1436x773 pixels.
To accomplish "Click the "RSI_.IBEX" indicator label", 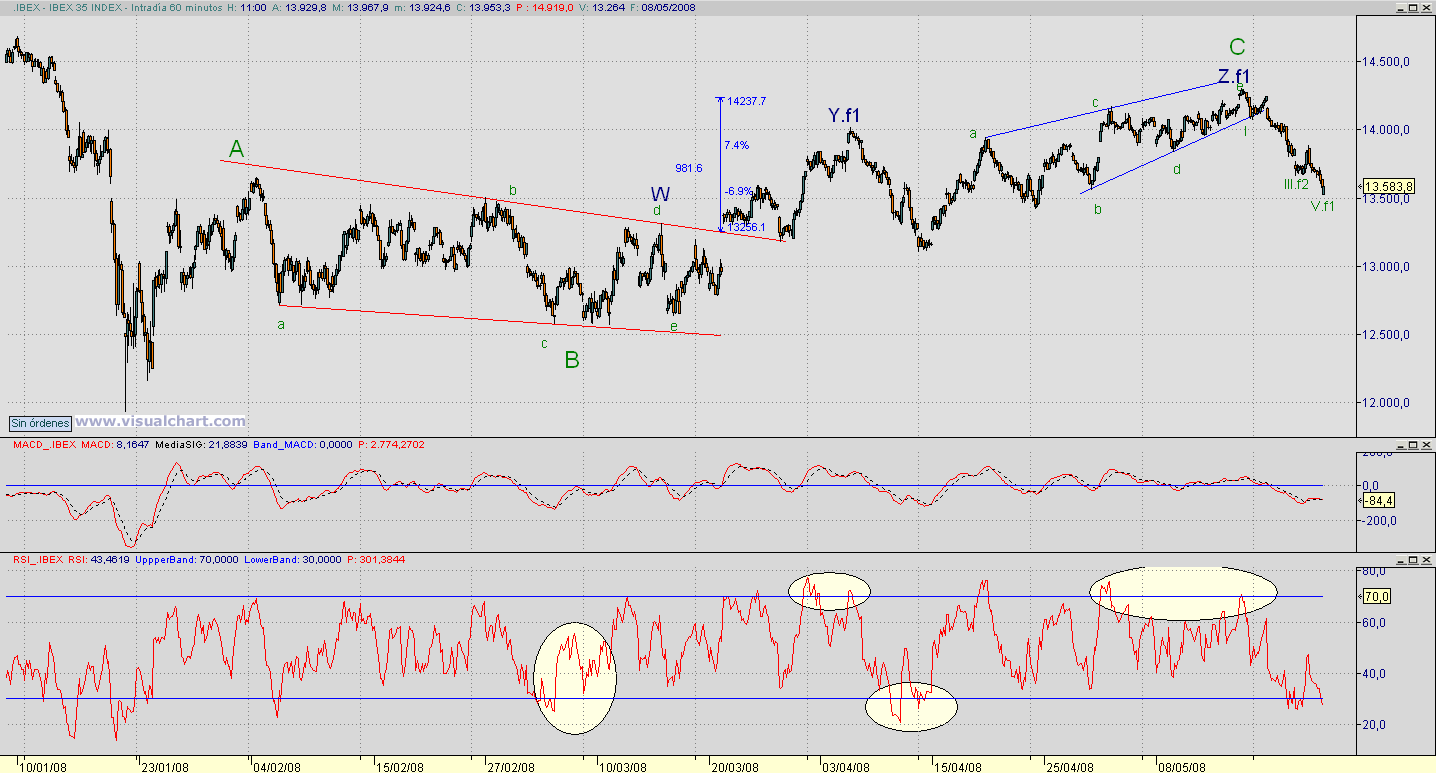I will [x=39, y=559].
